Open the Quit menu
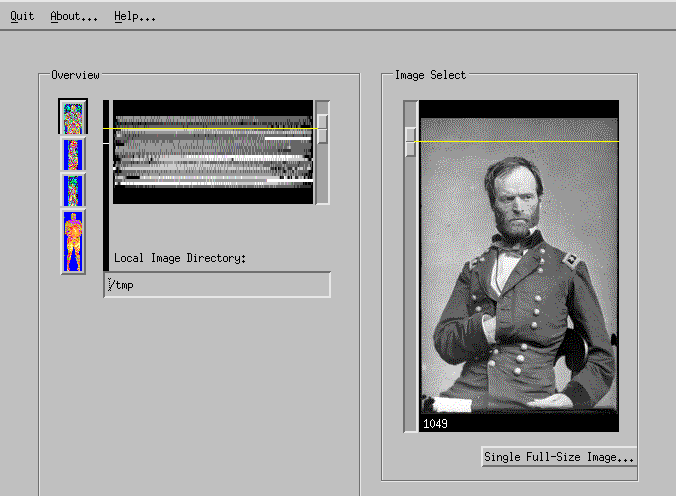The height and width of the screenshot is (496, 676). (x=22, y=16)
